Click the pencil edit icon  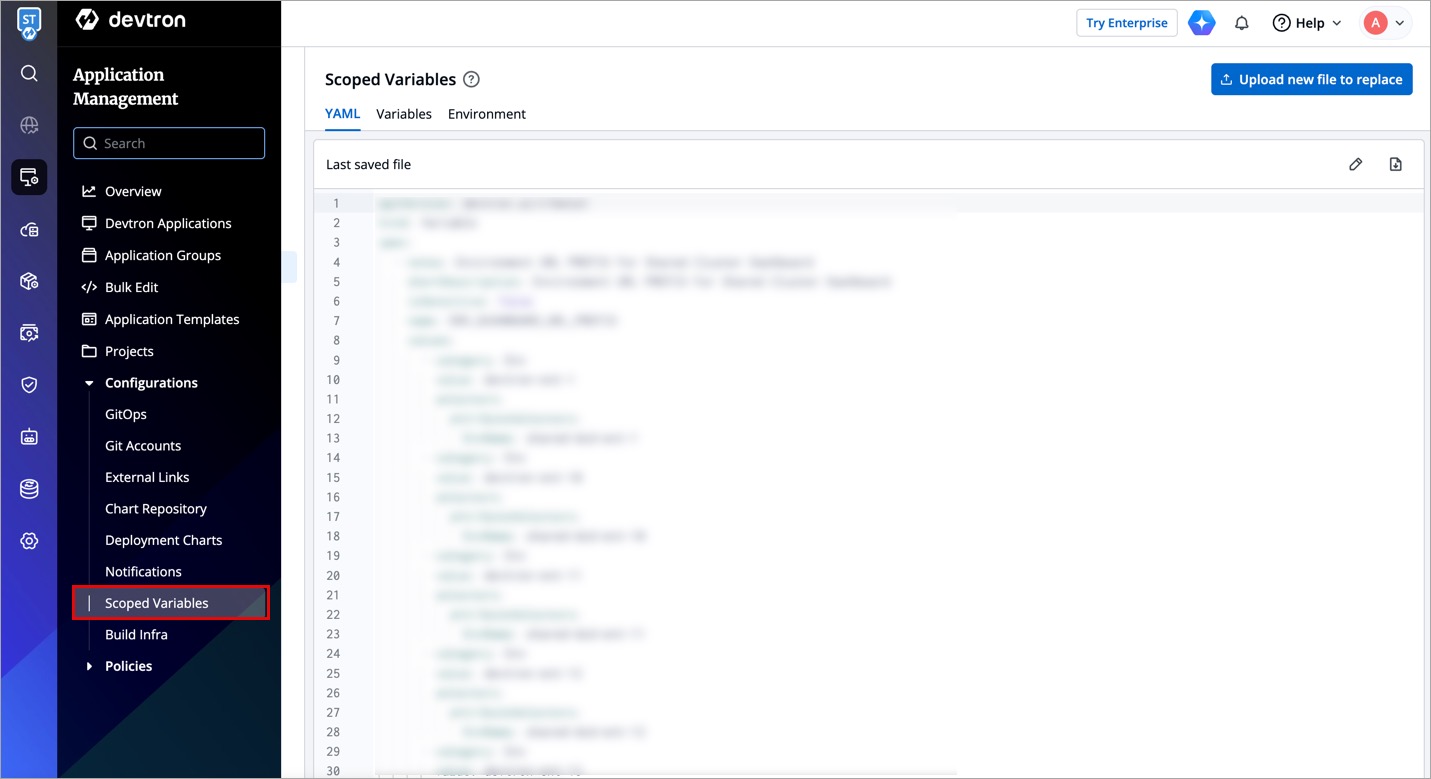1355,164
